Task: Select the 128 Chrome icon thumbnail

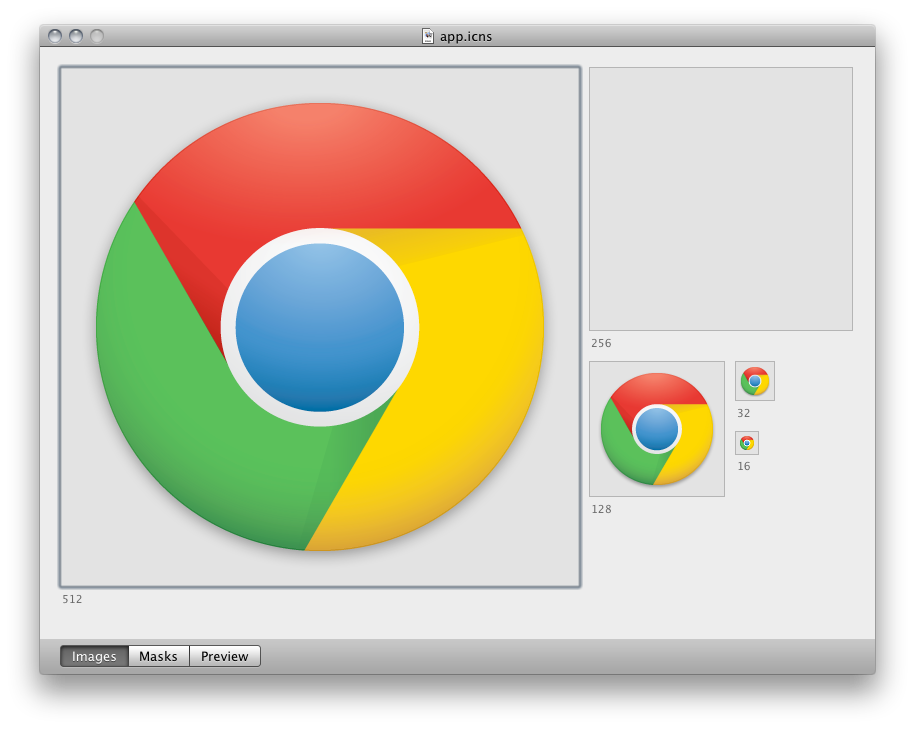Action: 657,429
